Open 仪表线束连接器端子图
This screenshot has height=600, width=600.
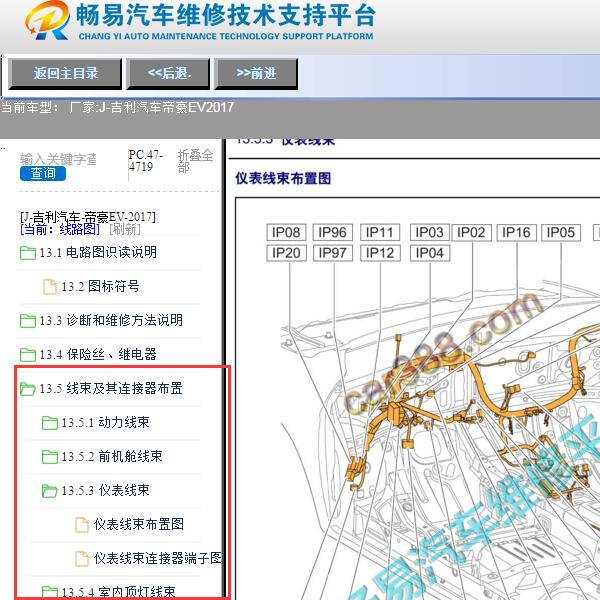[x=157, y=558]
